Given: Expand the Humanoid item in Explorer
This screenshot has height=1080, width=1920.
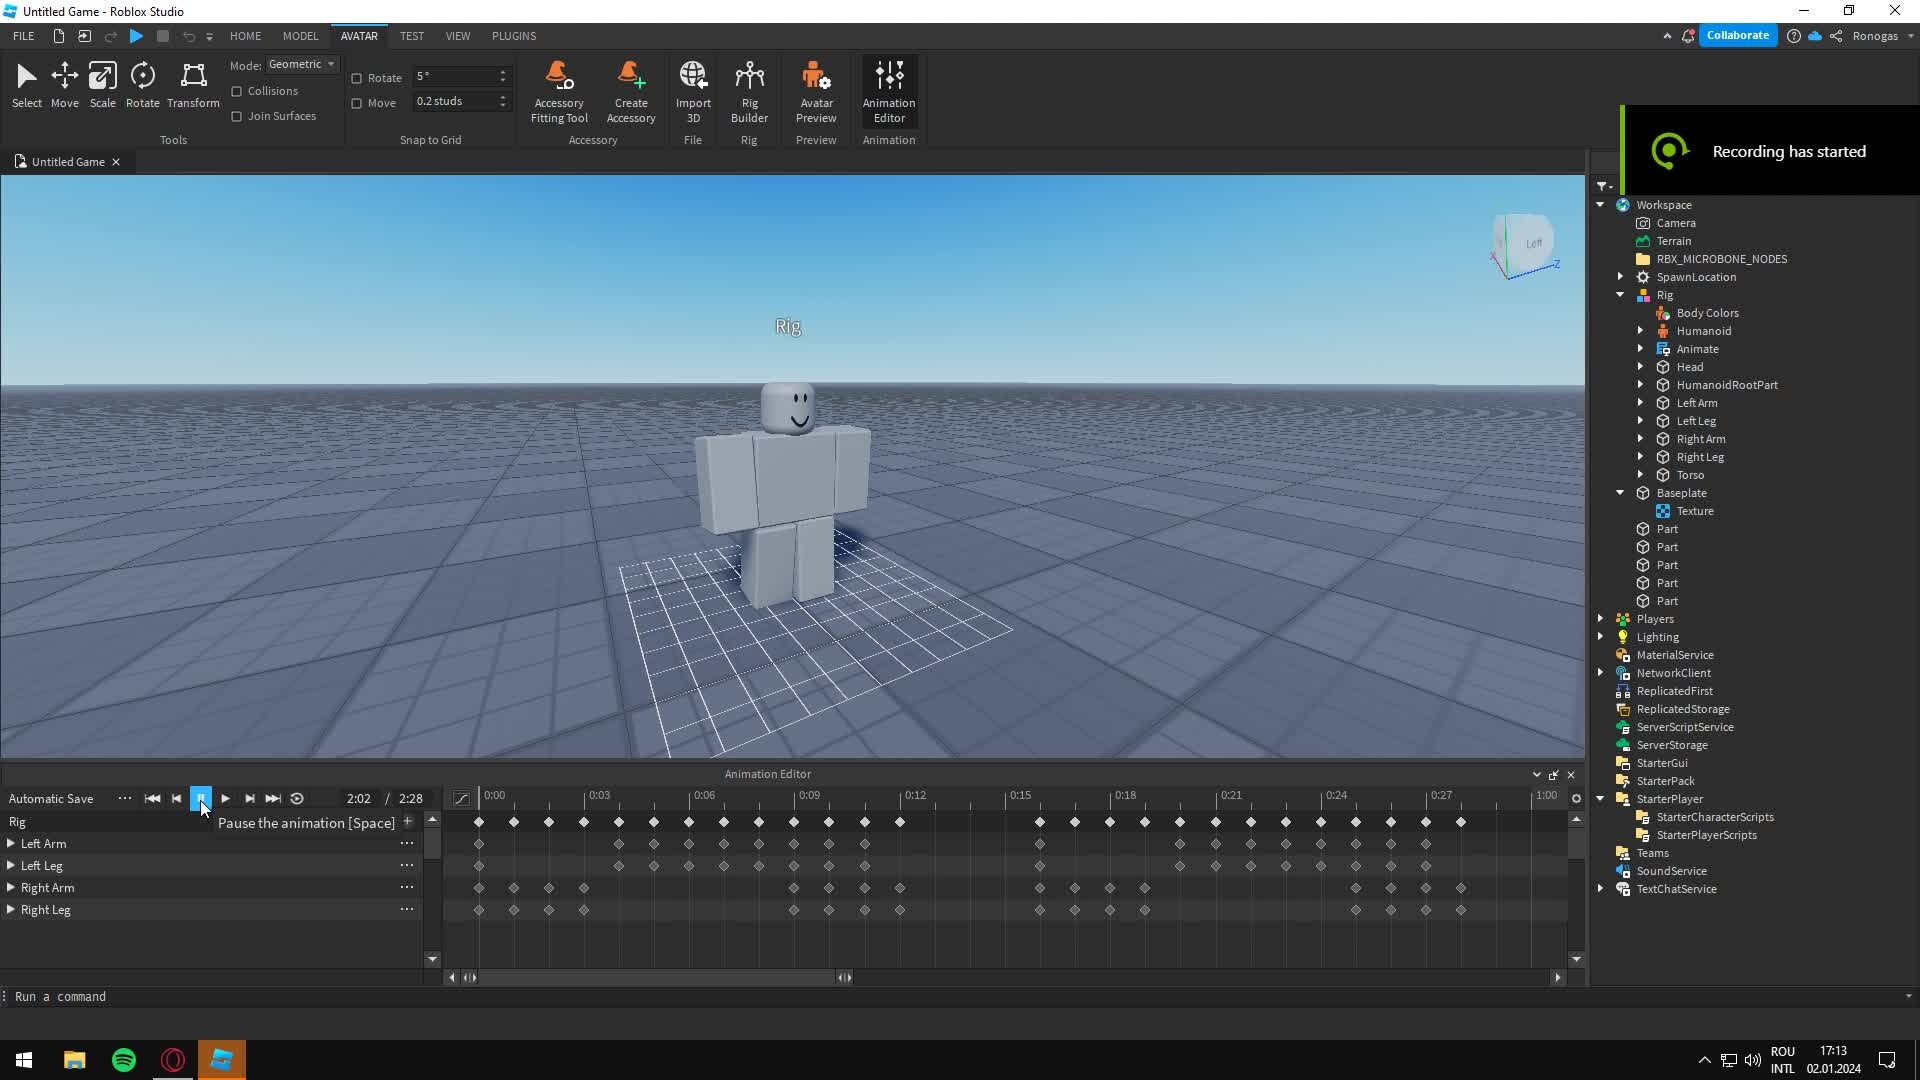Looking at the screenshot, I should 1640,330.
